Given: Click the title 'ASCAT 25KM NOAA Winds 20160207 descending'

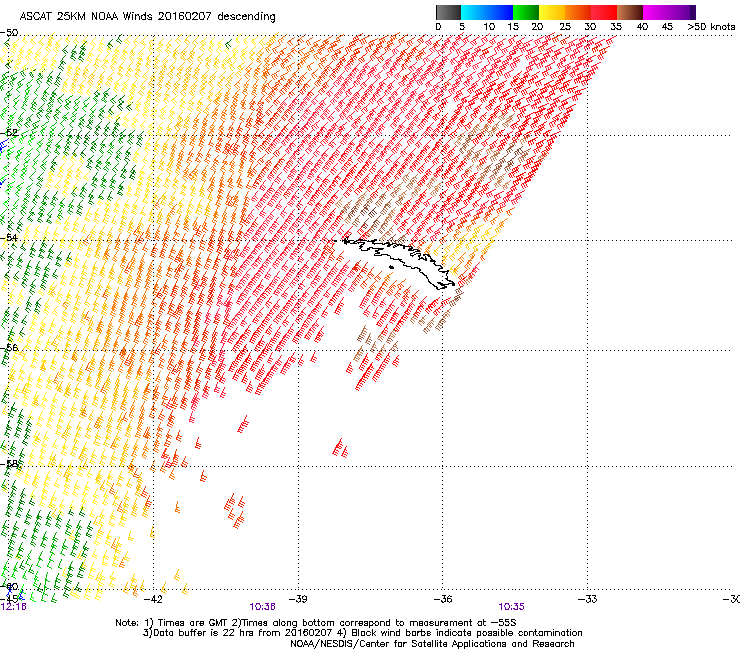Looking at the screenshot, I should 147,17.
